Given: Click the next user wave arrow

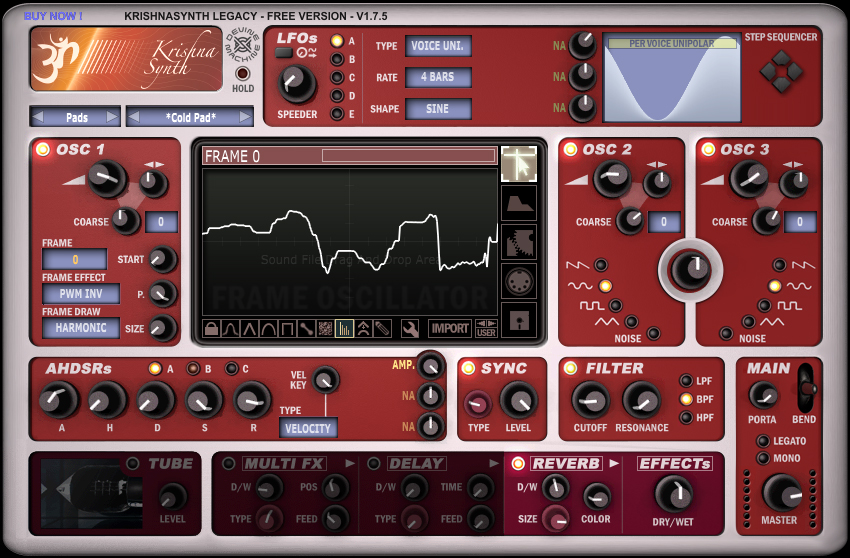Looking at the screenshot, I should [491, 324].
